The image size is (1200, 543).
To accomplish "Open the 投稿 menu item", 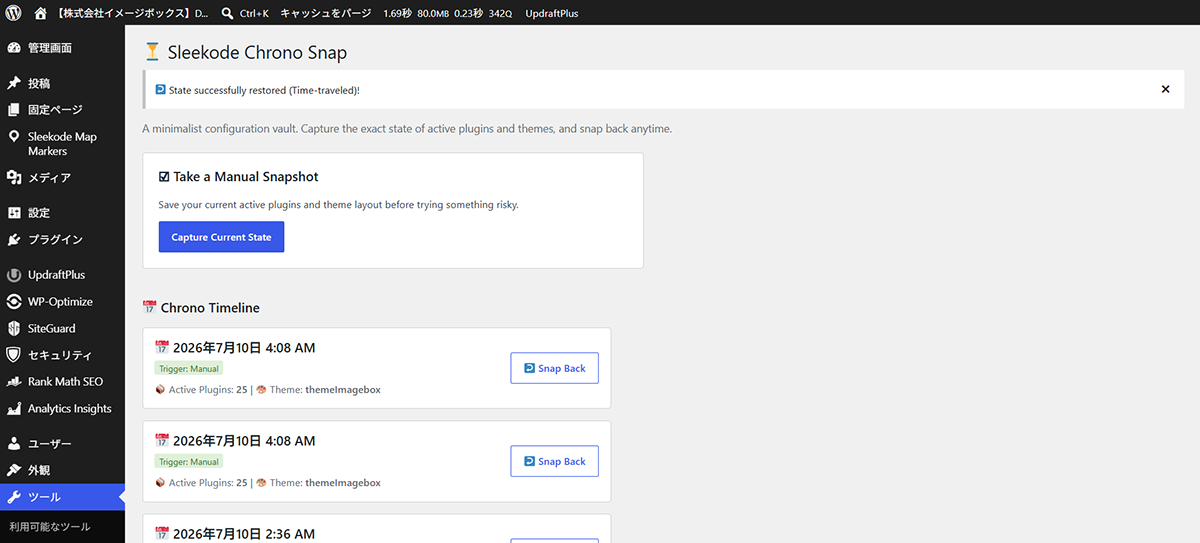I will click(62, 83).
